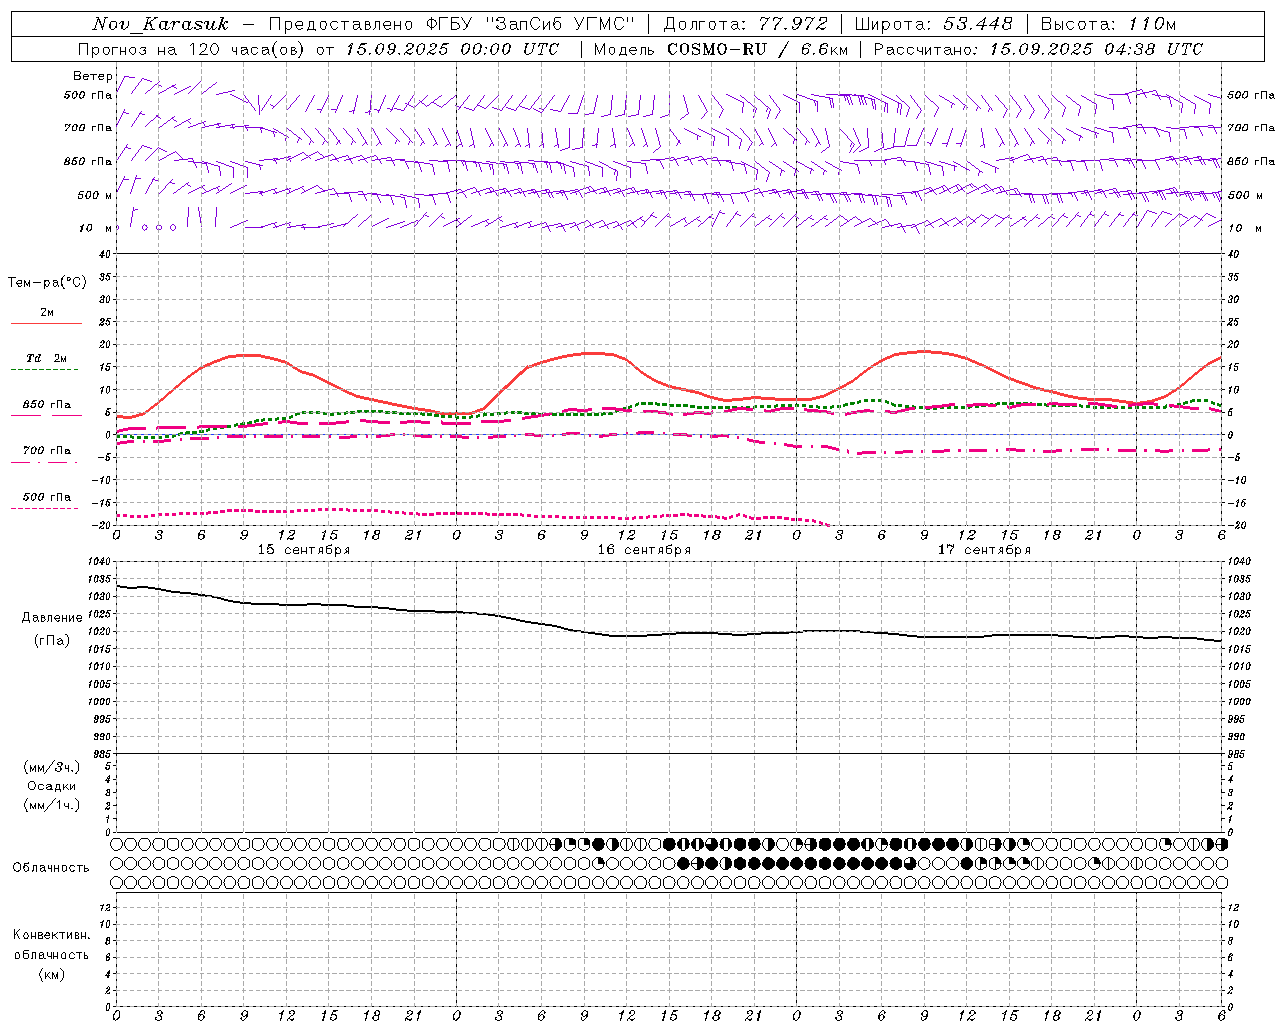The height and width of the screenshot is (1024, 1280).
Task: Click the station name Nov_Karasuk
Action: 160,24
